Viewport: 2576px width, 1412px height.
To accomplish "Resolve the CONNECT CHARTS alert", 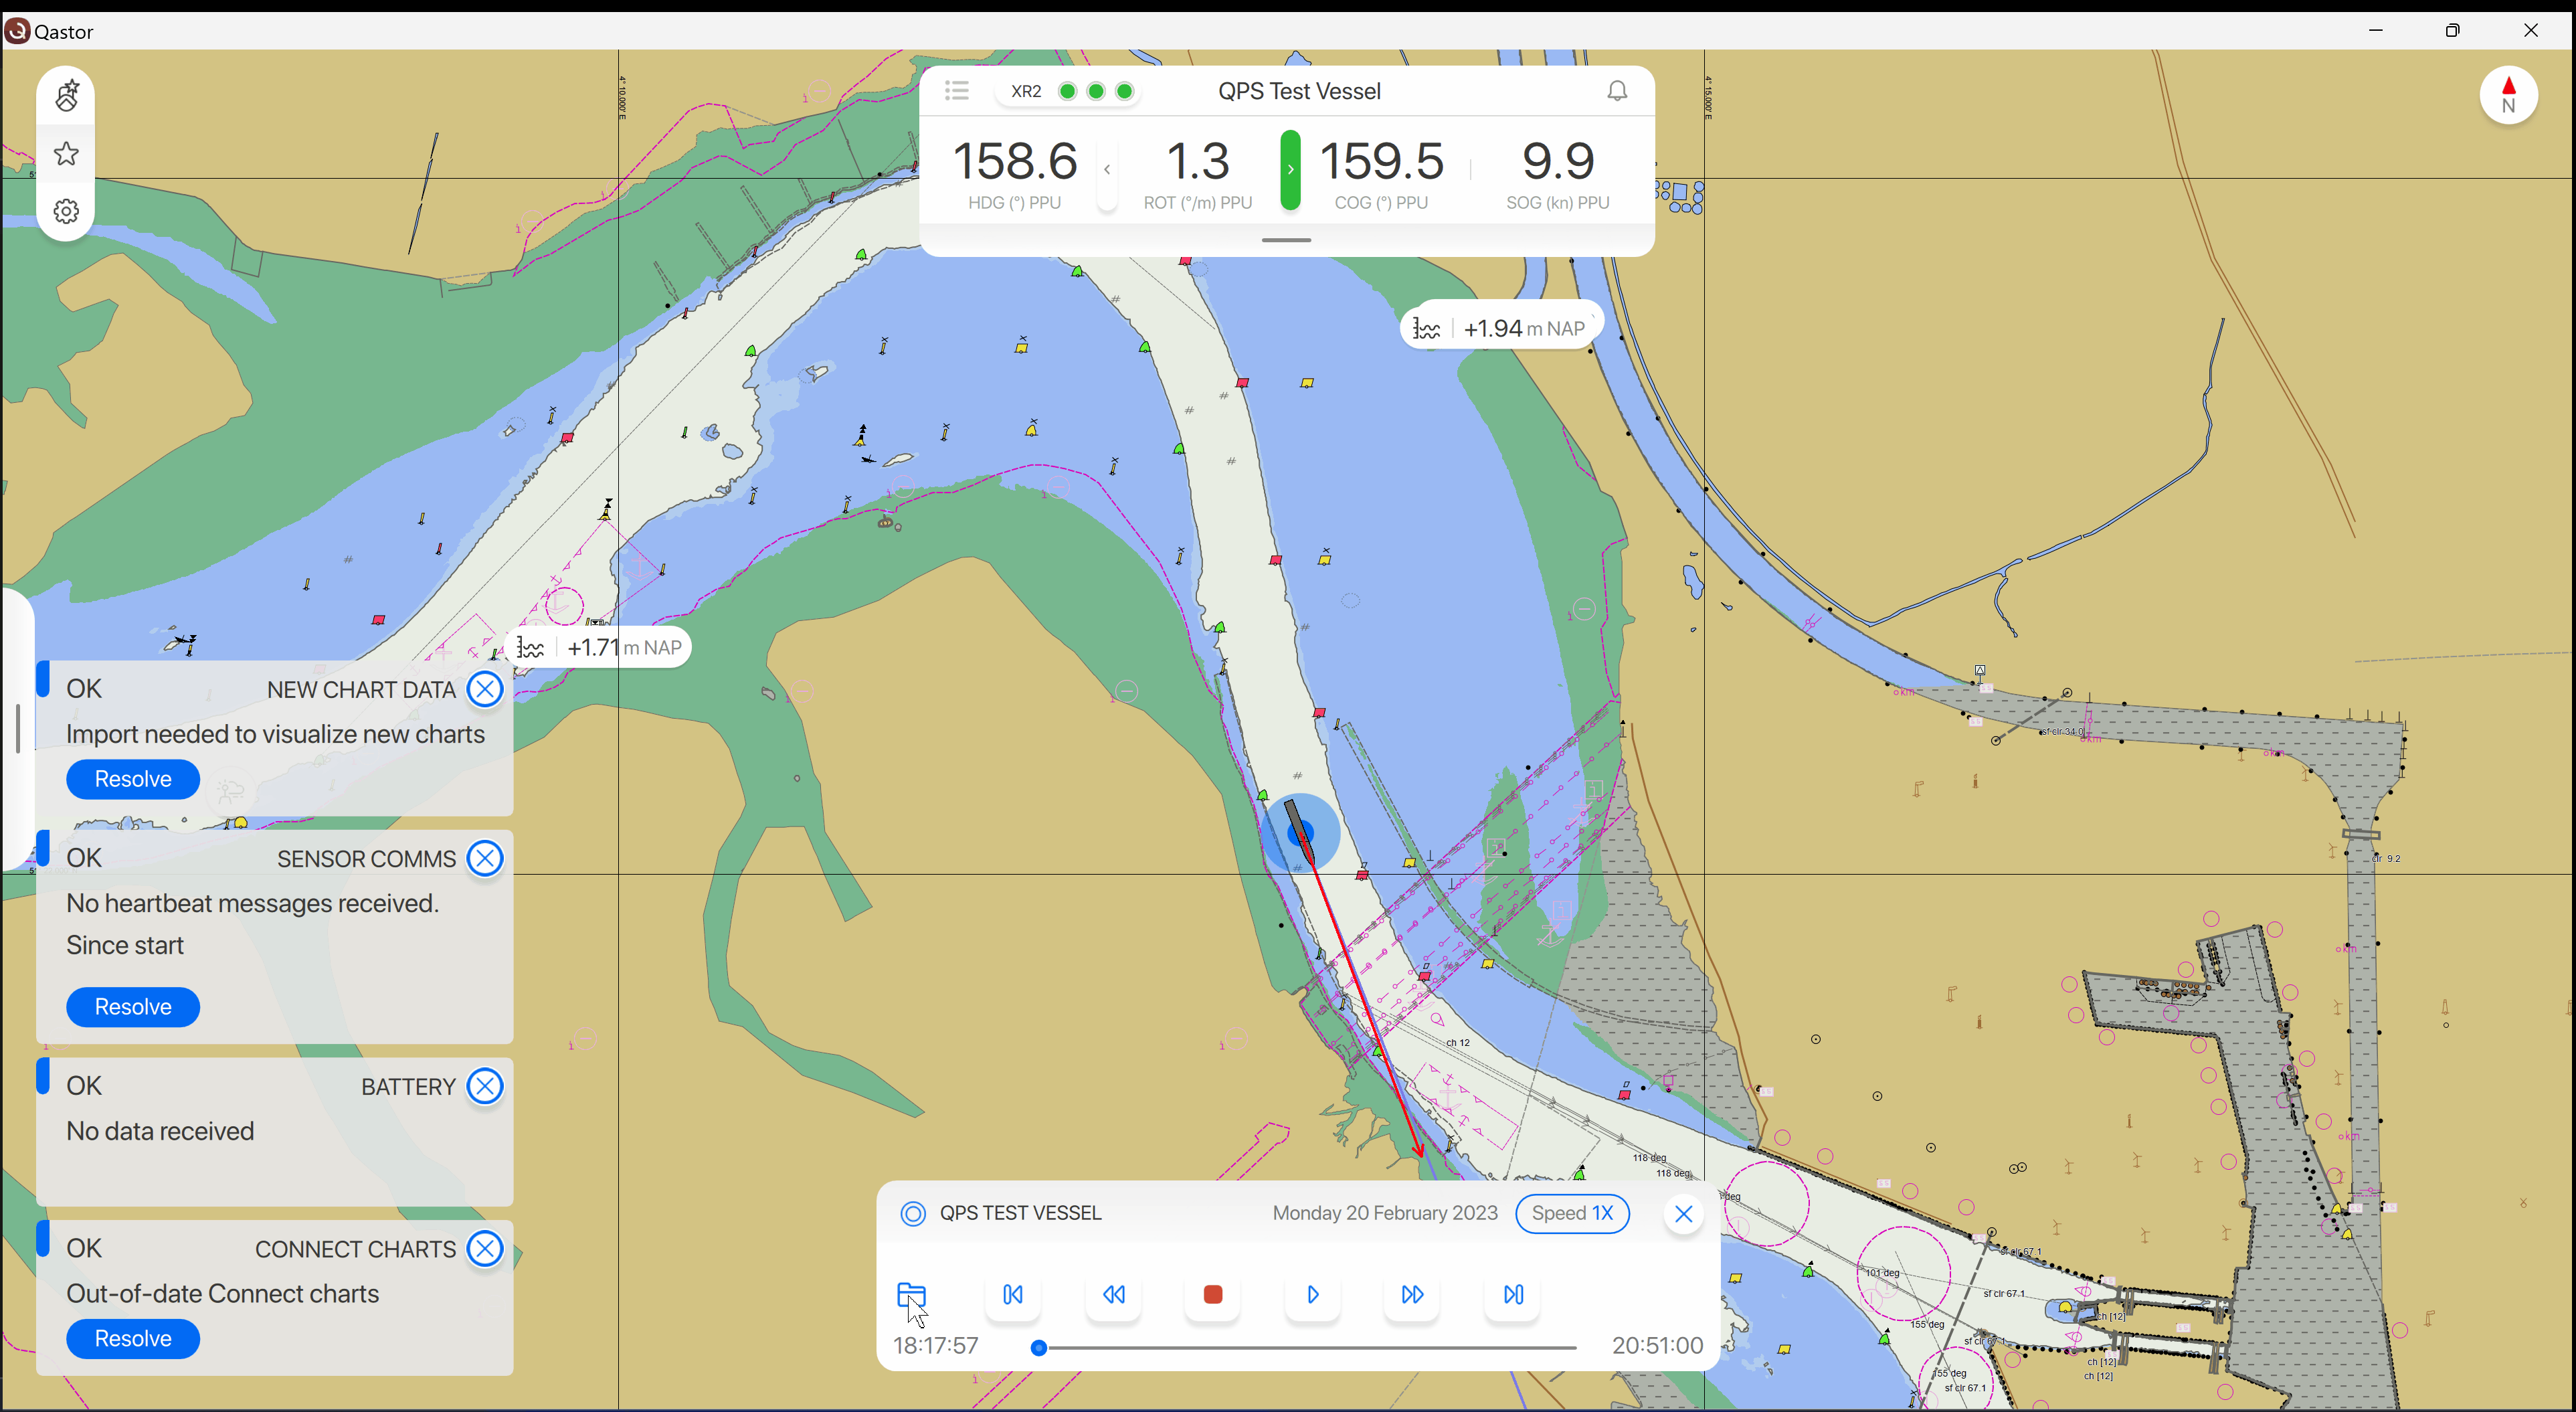I will point(133,1339).
